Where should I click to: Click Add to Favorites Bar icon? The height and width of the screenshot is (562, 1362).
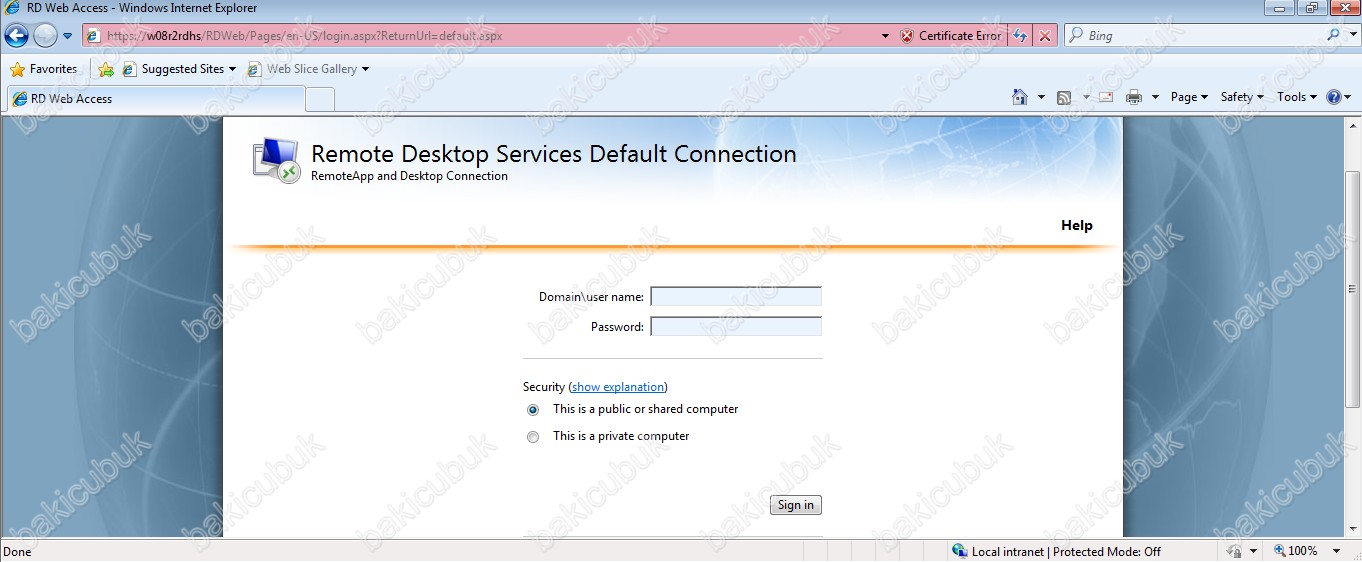point(106,69)
